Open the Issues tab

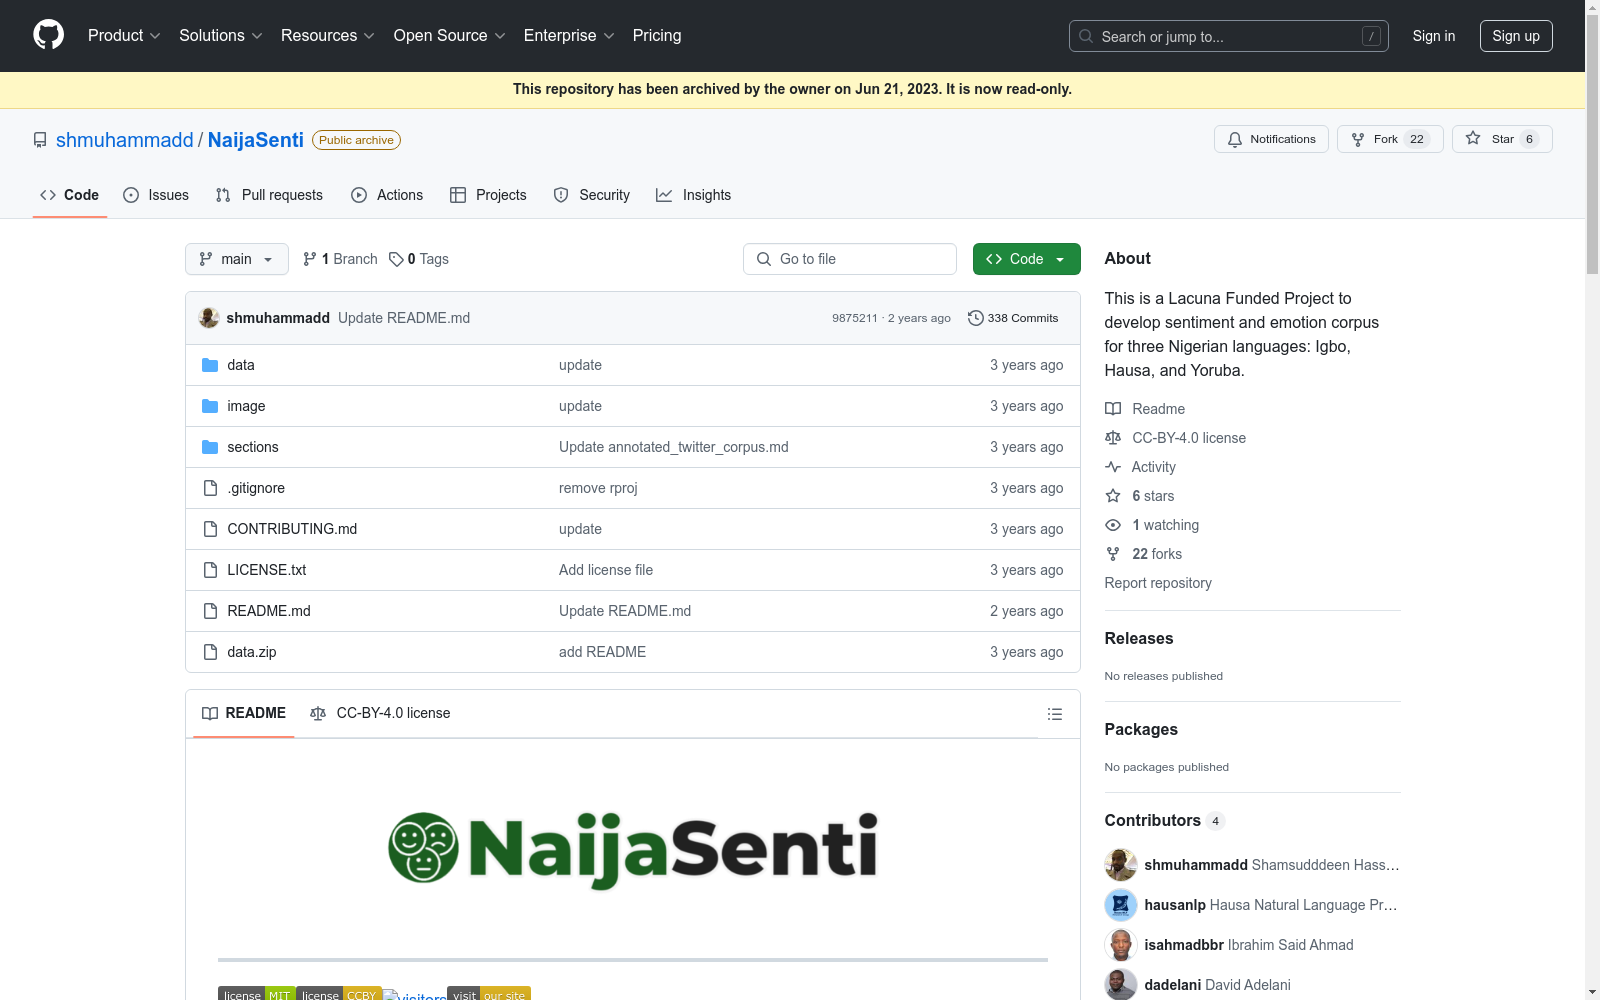coord(156,195)
